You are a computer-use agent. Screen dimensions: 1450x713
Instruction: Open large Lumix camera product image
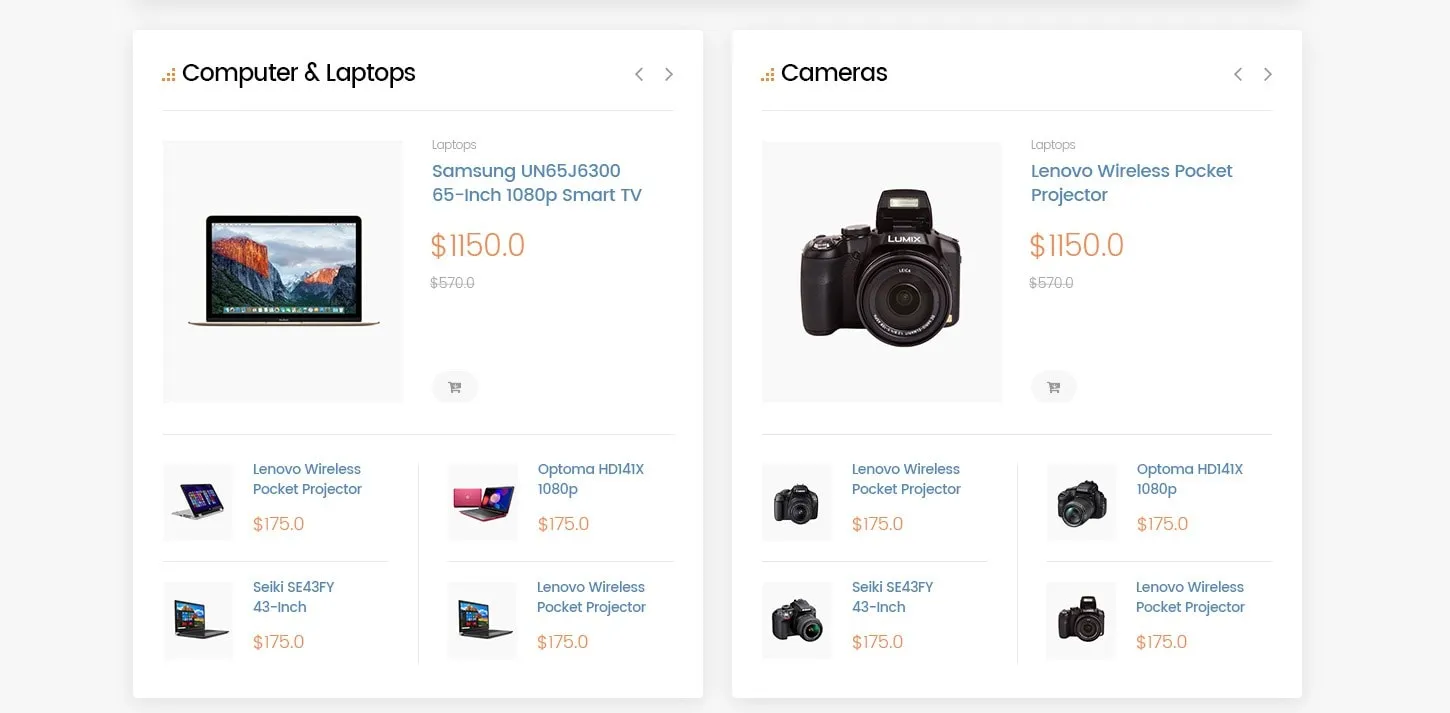pyautogui.click(x=882, y=272)
